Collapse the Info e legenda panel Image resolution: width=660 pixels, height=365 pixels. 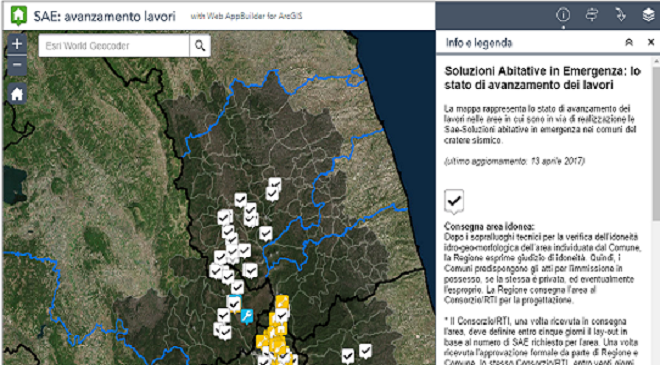click(629, 43)
